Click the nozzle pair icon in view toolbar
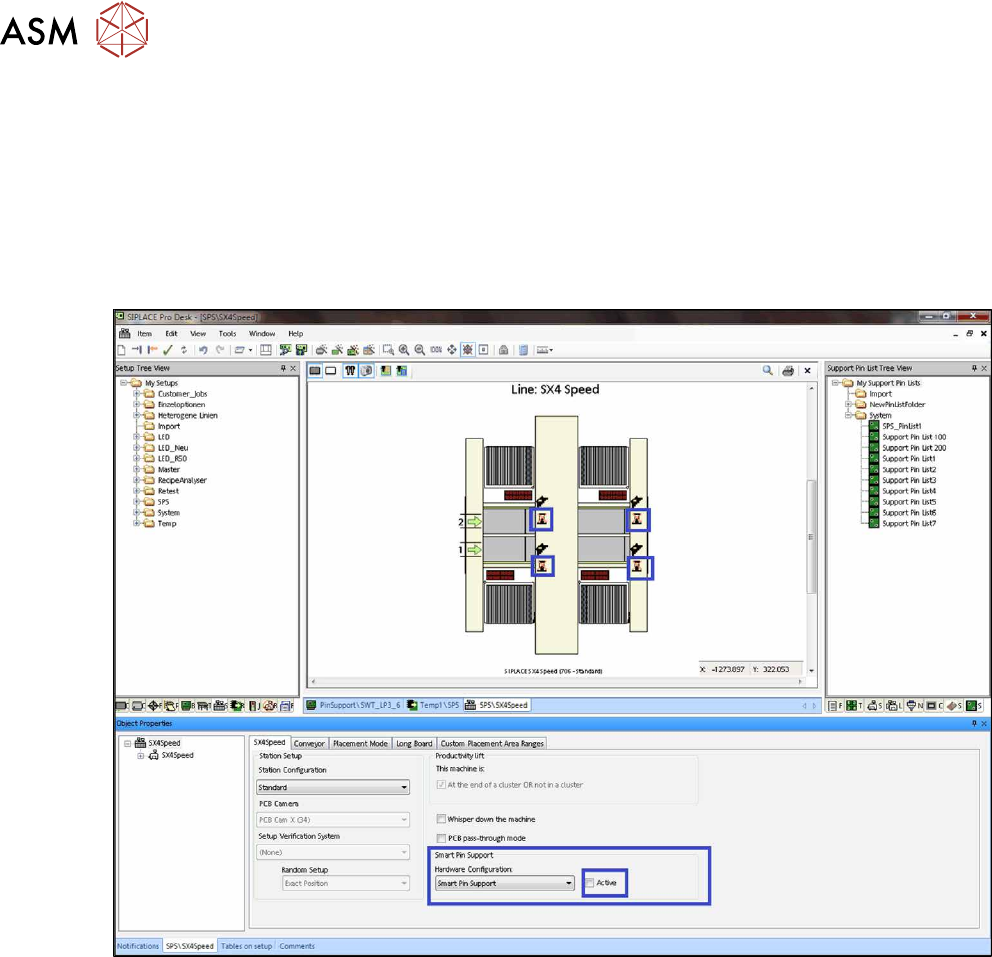Viewport: 992px width, 957px height. point(350,371)
